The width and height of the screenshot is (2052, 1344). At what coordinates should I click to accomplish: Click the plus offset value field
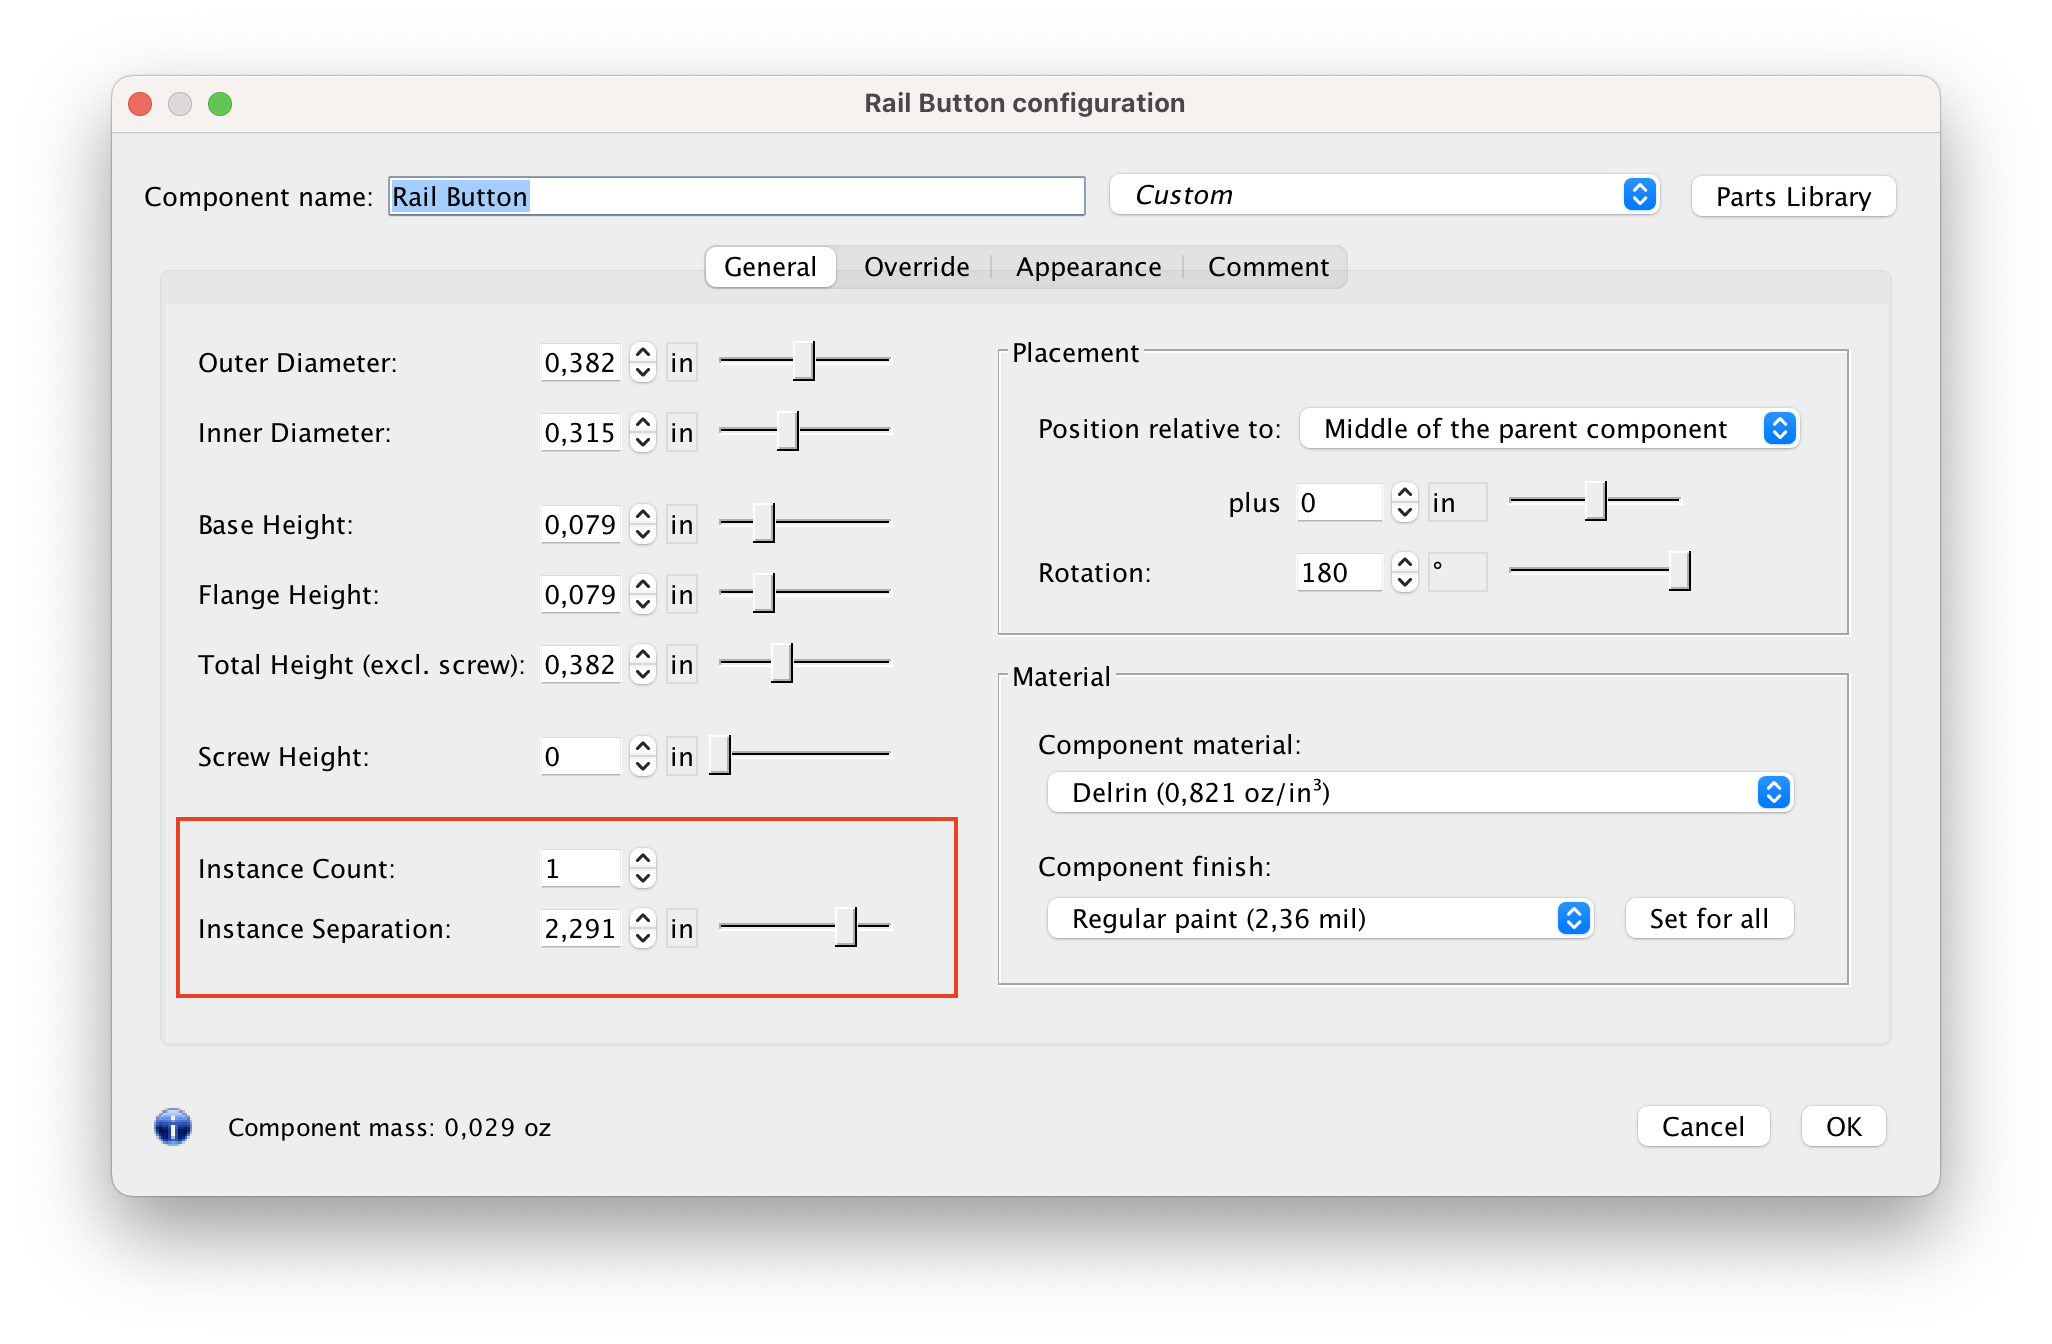coord(1340,502)
